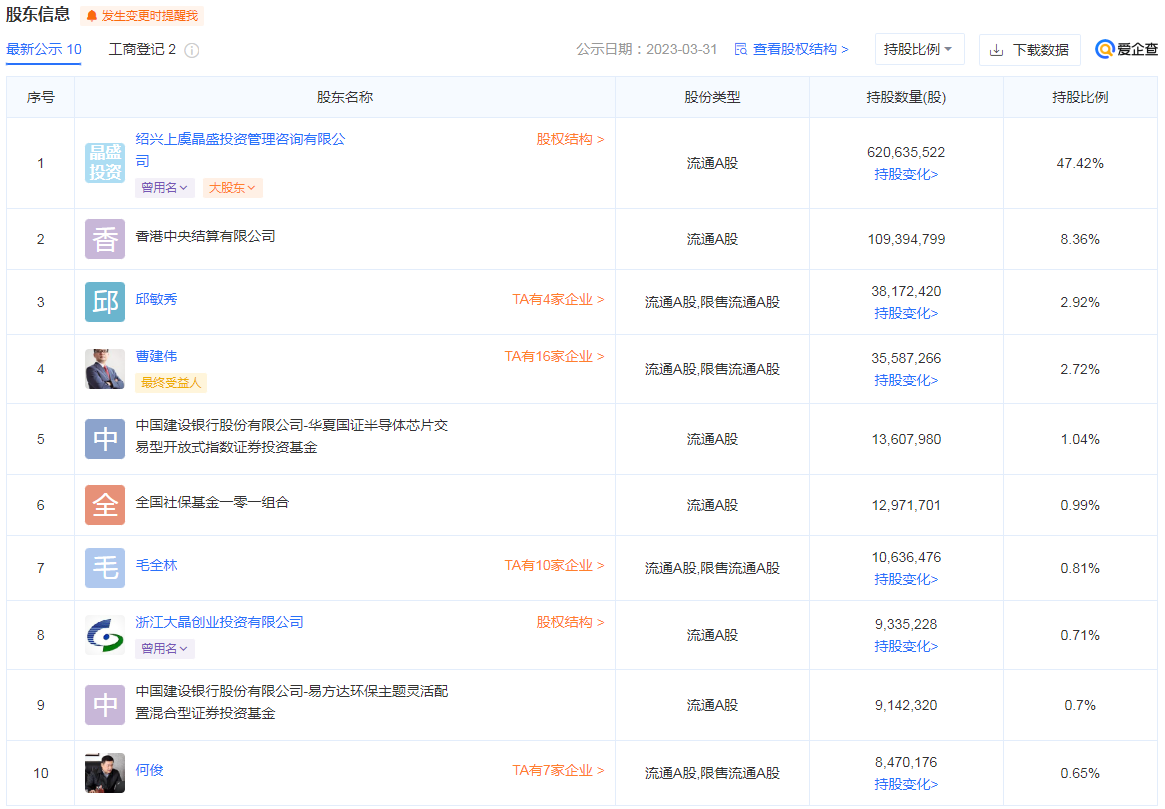Open the TA有10家企业 link
1165x809 pixels.
[x=554, y=565]
